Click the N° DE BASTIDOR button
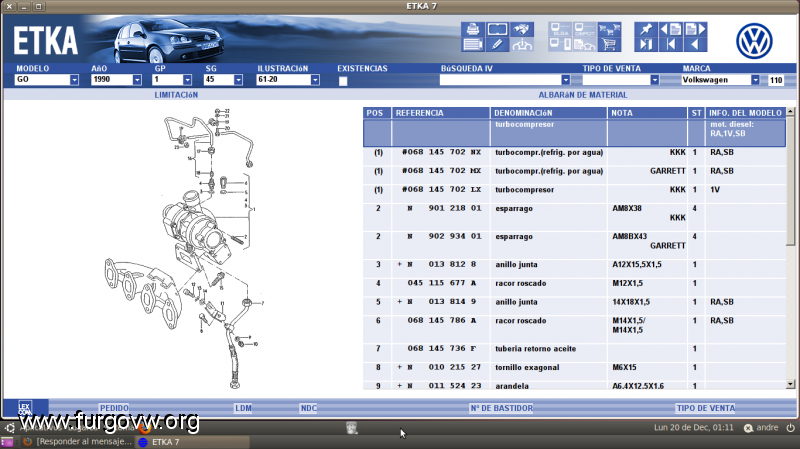Screen dimensions: 800x449 click(501, 408)
